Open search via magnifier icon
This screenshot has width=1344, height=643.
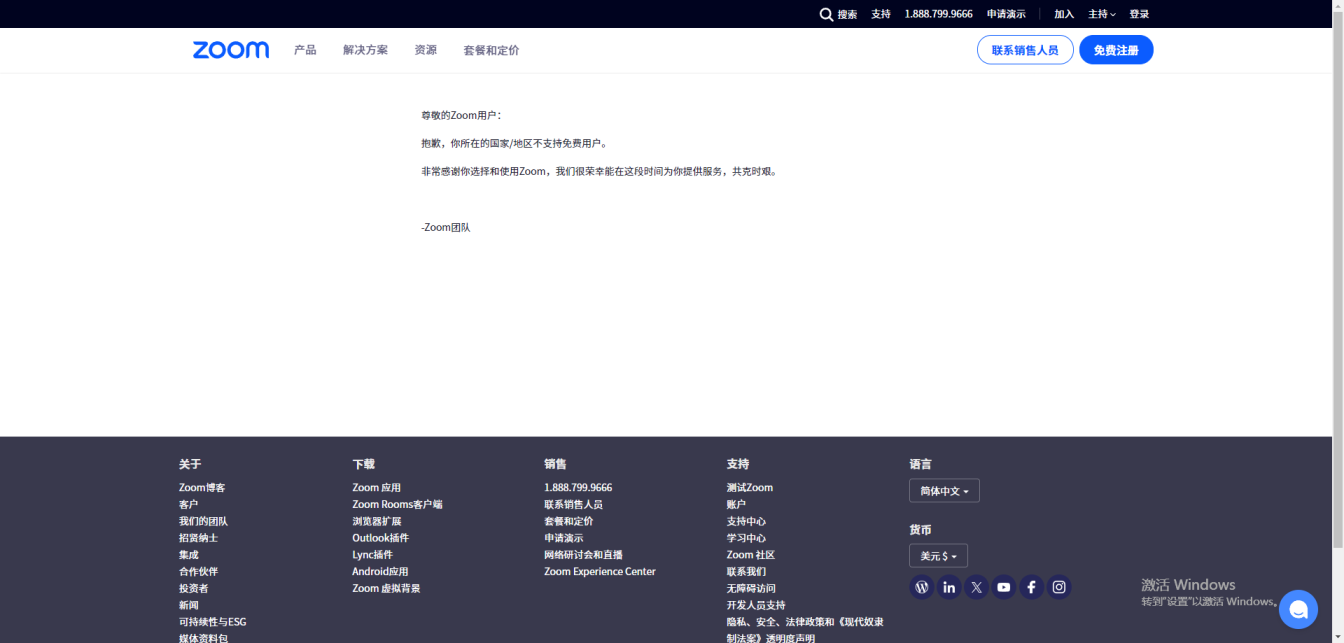tap(826, 14)
